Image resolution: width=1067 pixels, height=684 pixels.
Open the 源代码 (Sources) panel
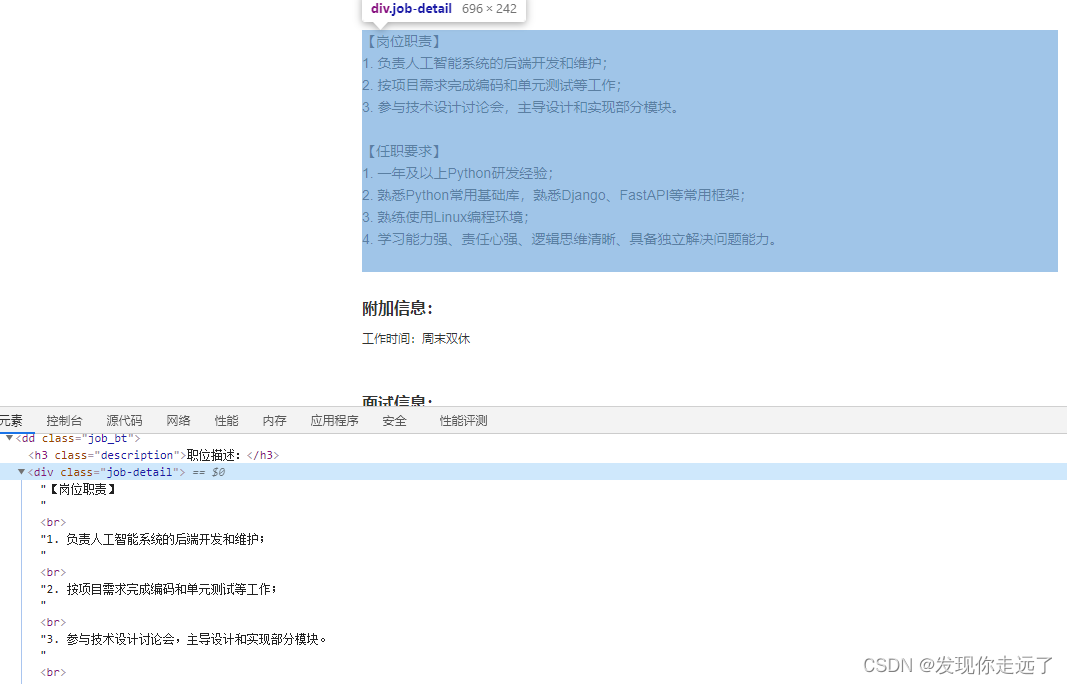[x=123, y=420]
